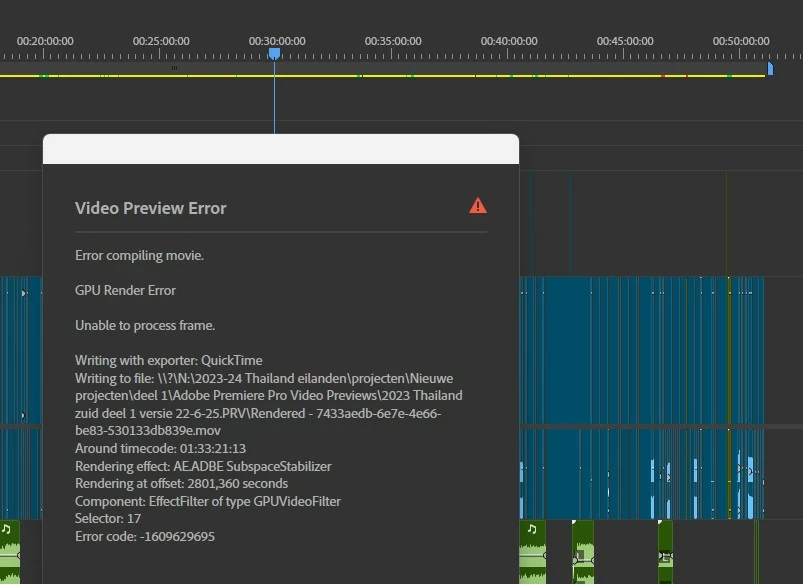Click the 'GPU Render Error' line
803x584 pixels.
point(125,290)
